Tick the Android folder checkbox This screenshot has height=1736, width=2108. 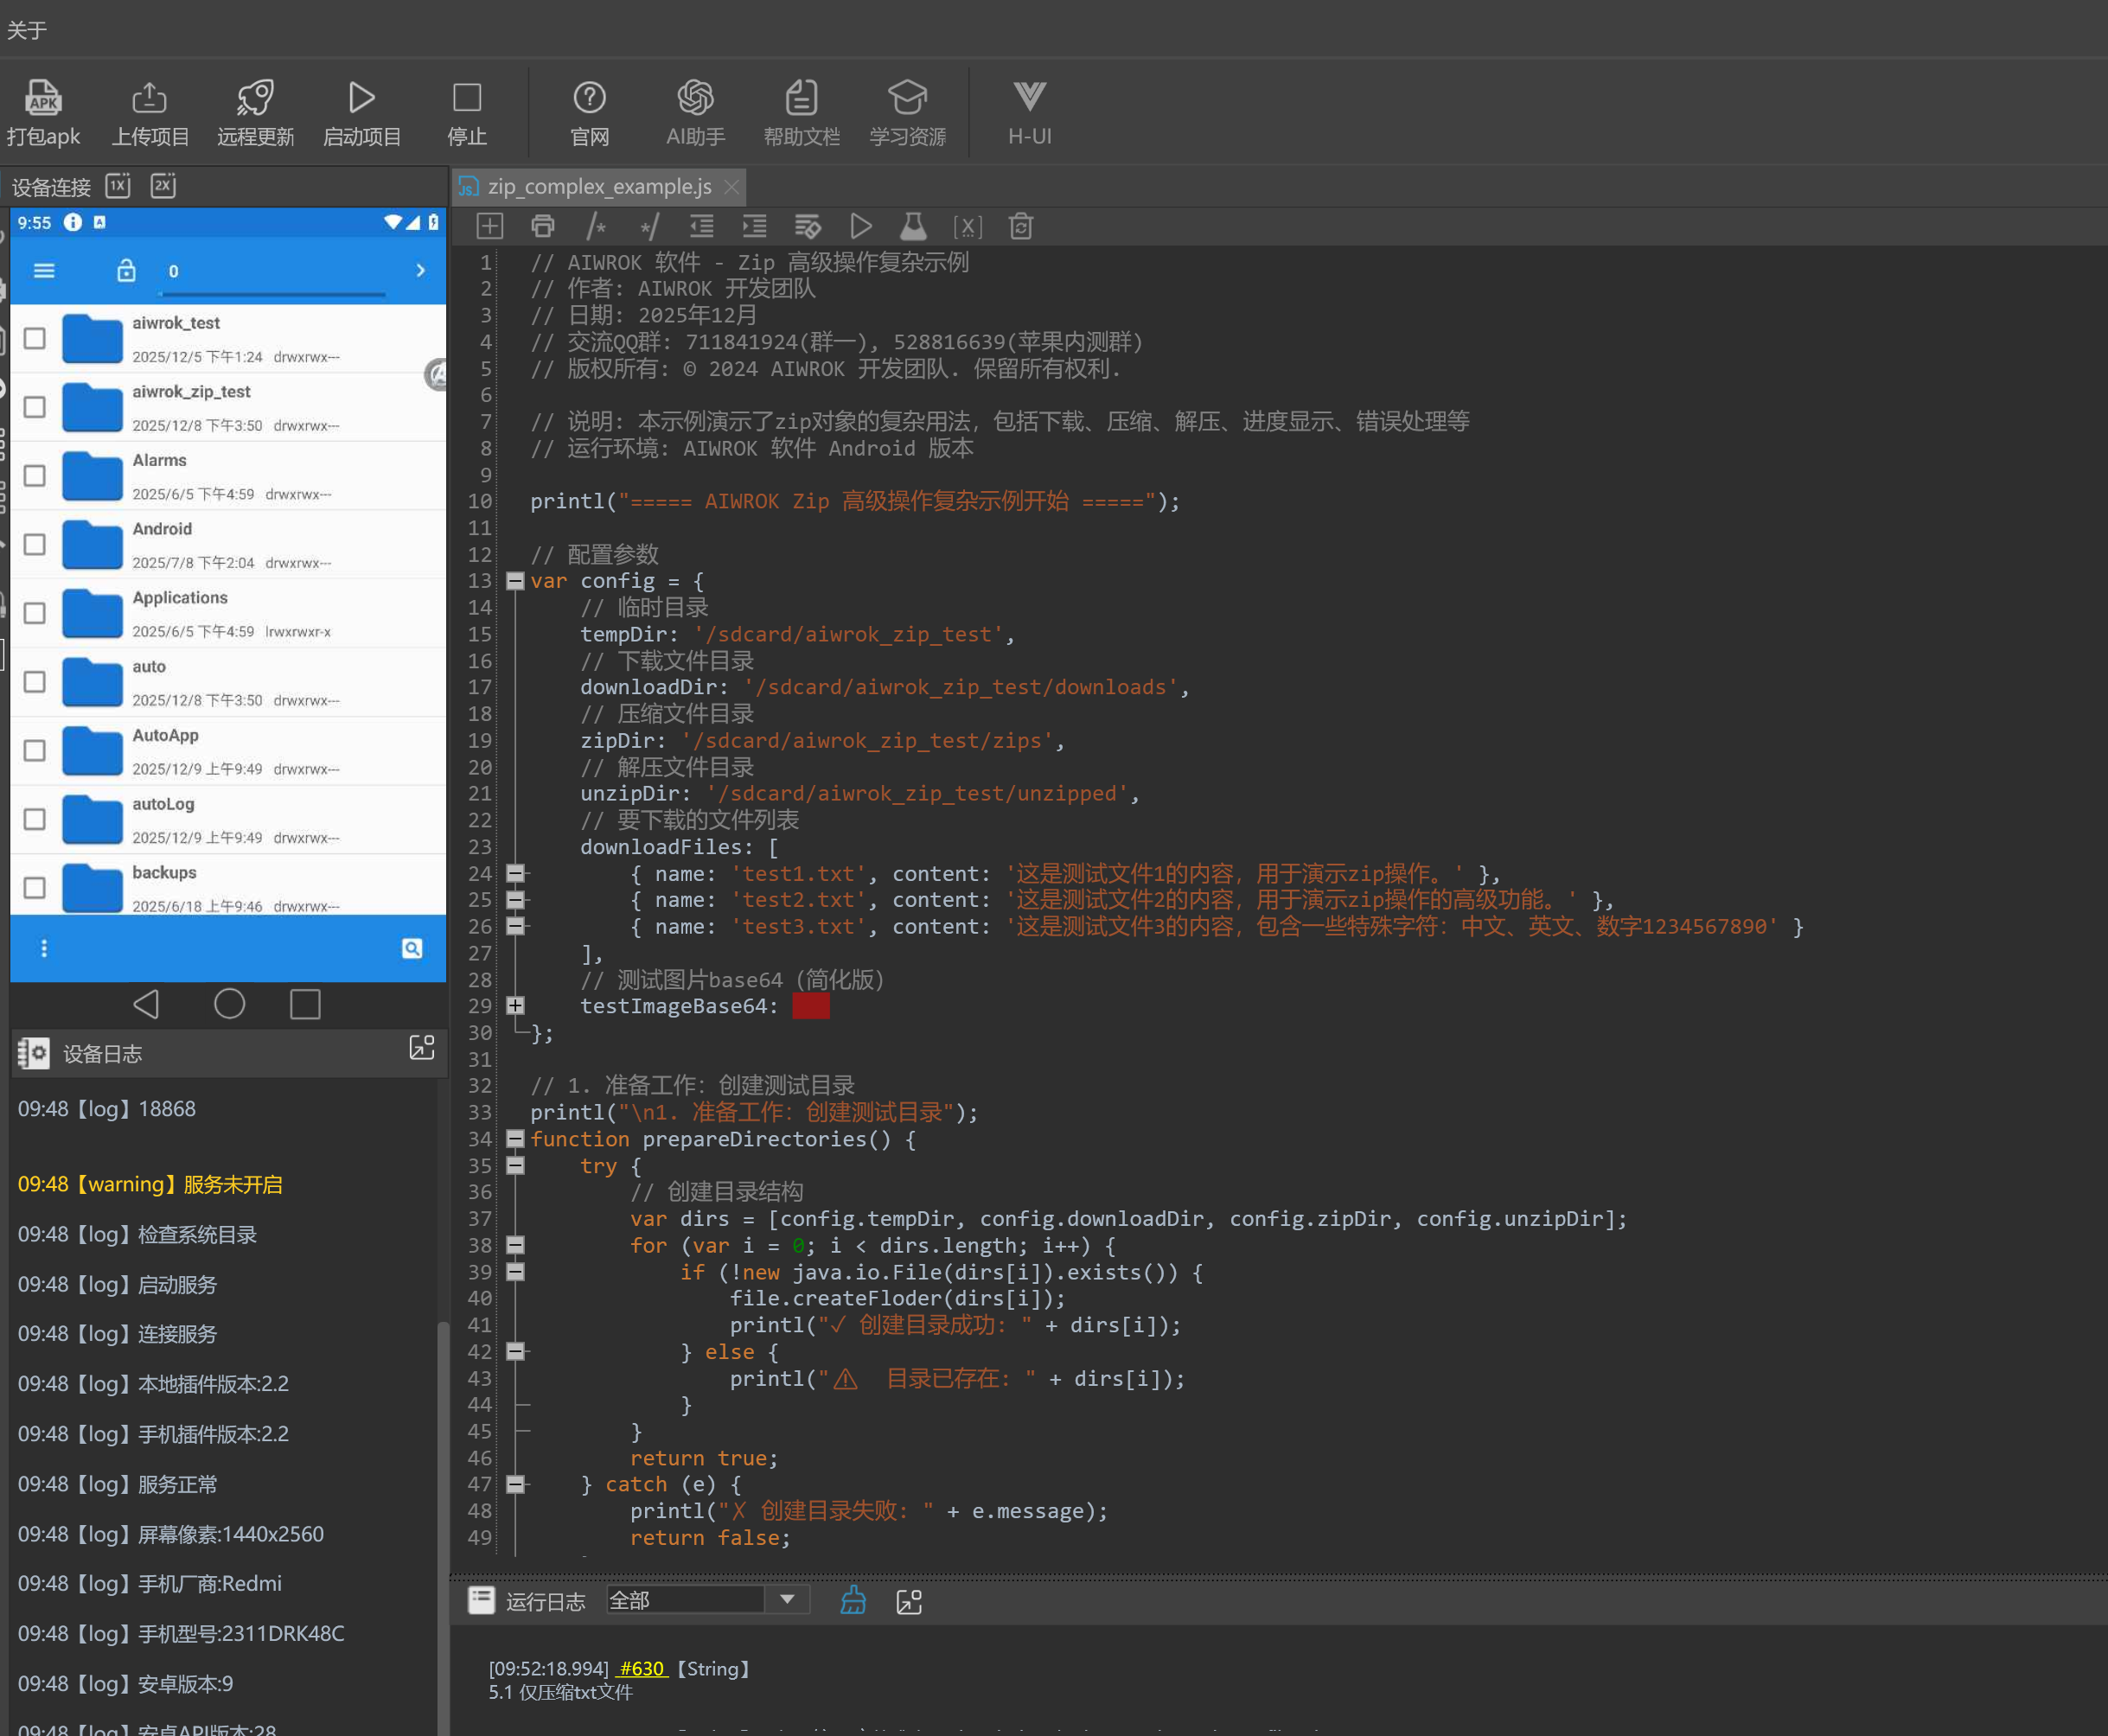35,544
